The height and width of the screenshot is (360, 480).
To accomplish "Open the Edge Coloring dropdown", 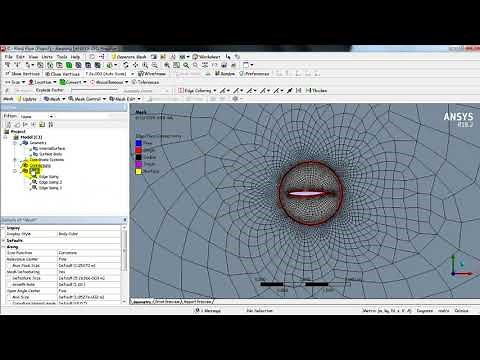I will [x=197, y=90].
